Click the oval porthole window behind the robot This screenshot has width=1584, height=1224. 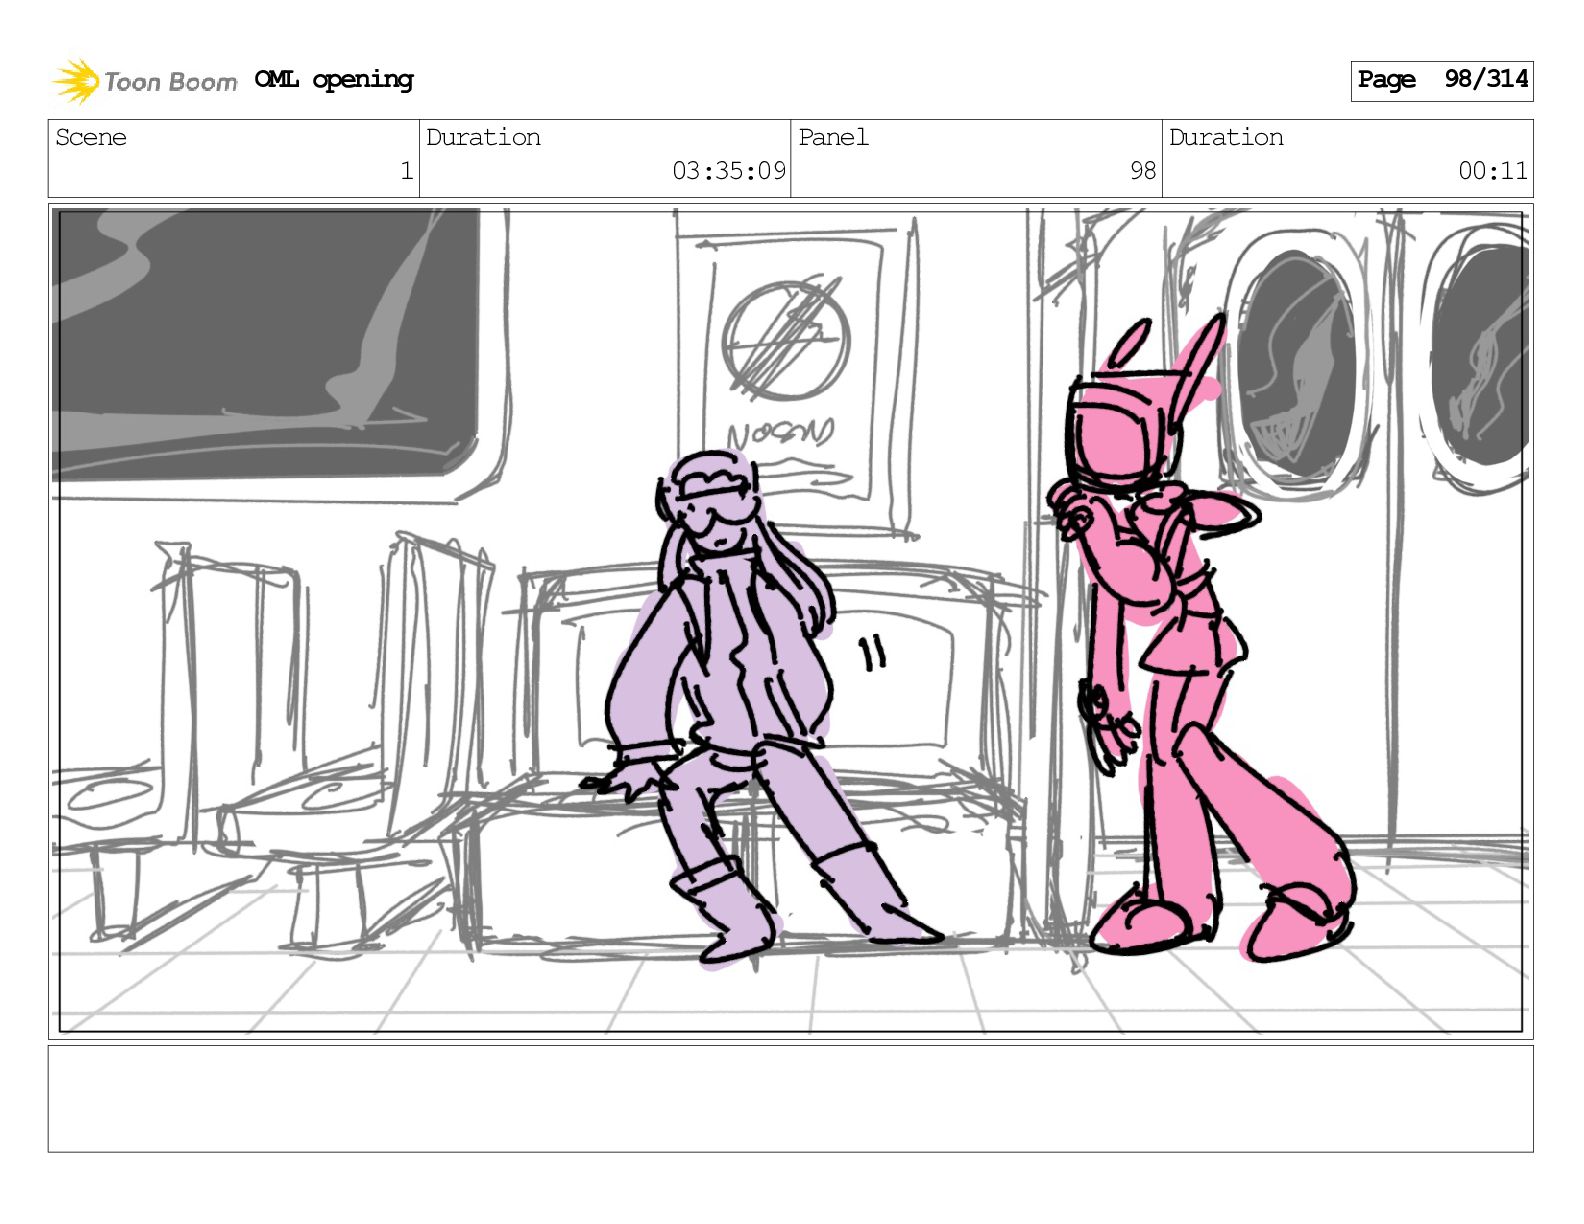(x=1294, y=361)
